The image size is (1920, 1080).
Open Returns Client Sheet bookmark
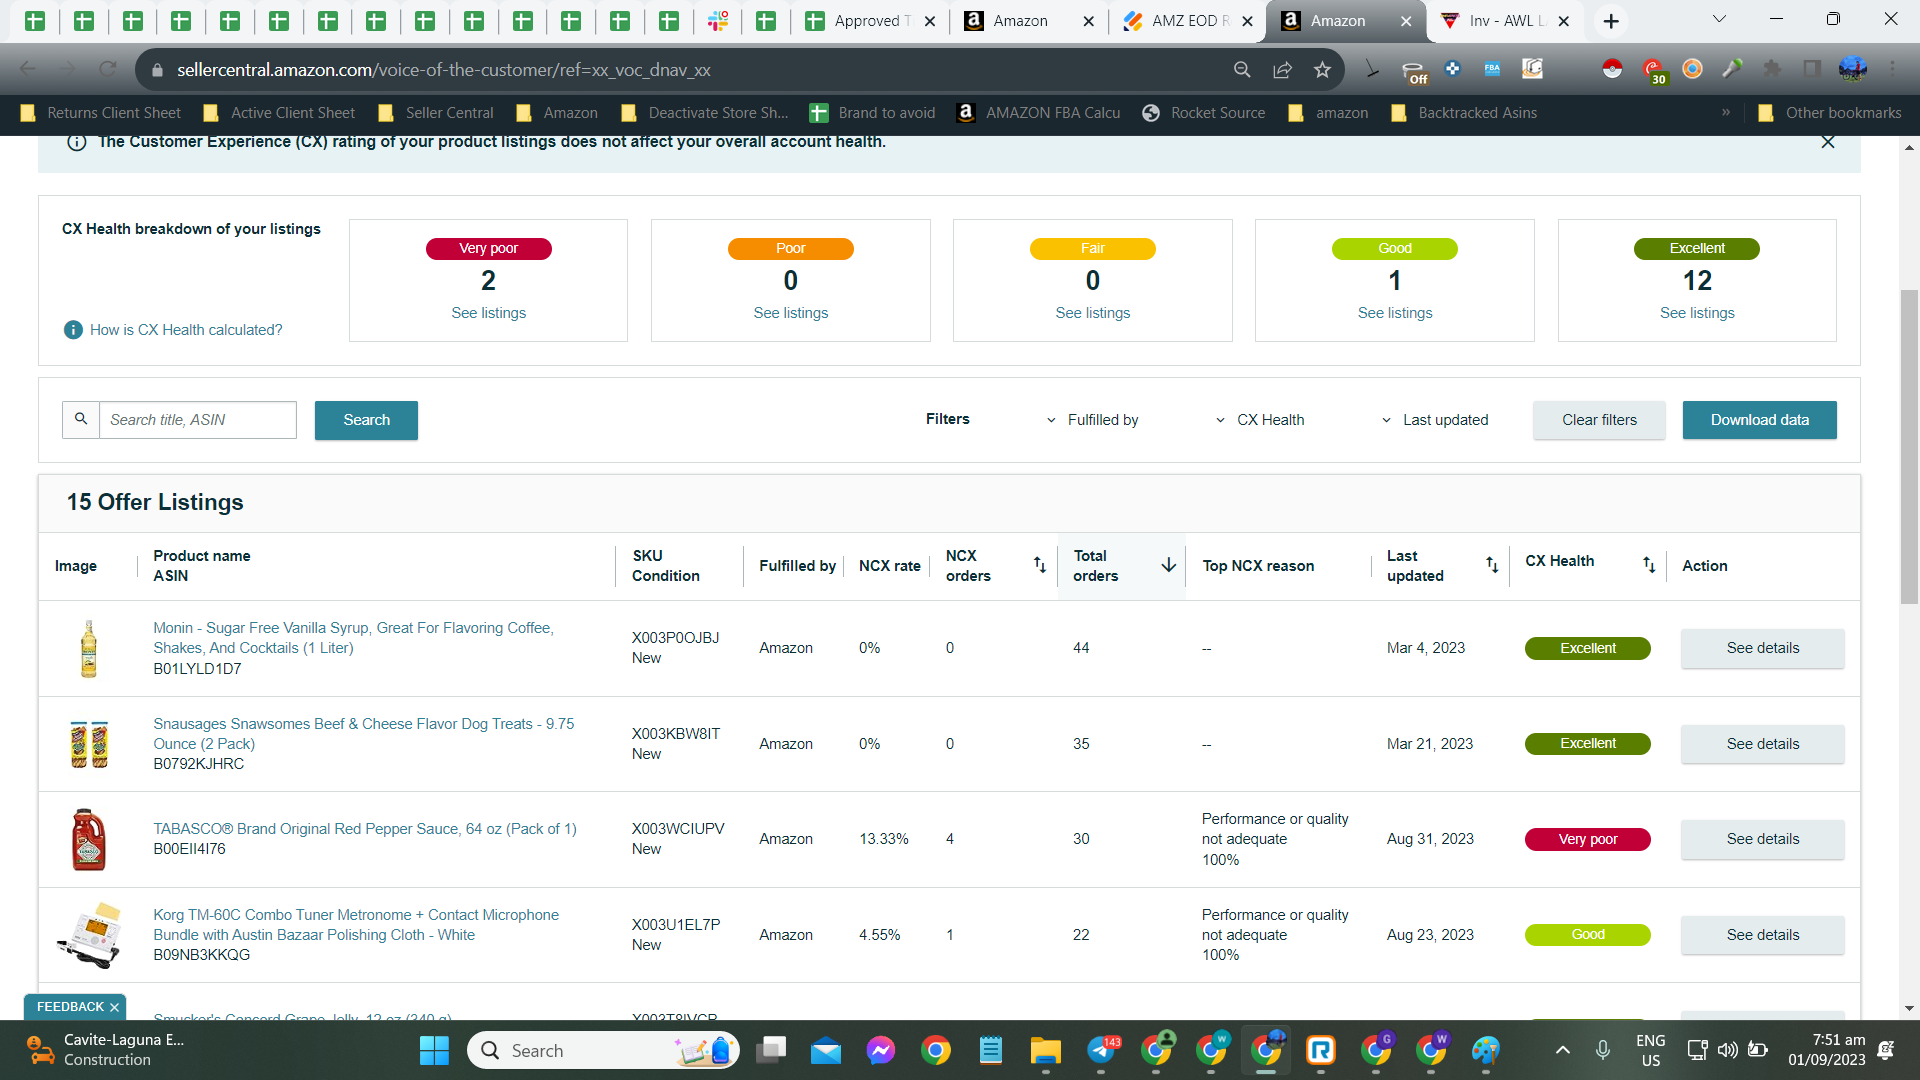point(100,113)
